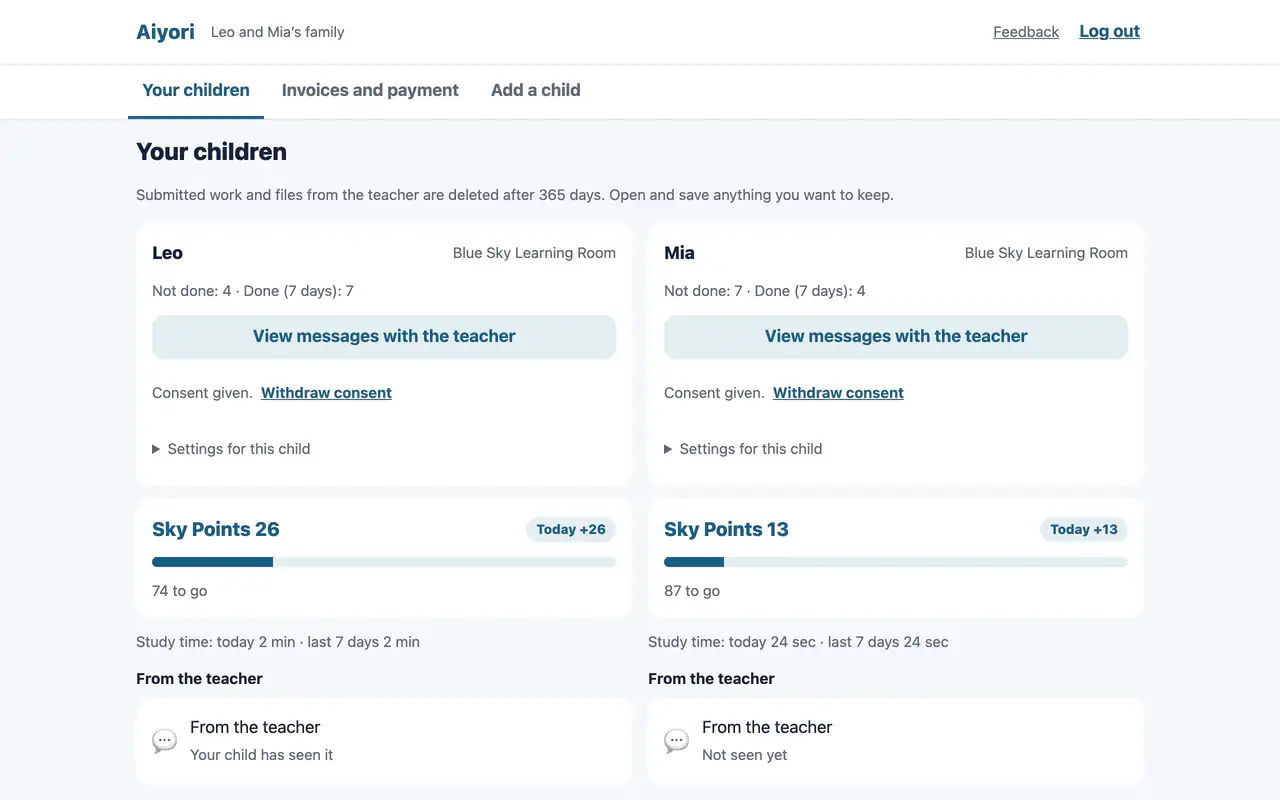Click 'Study time: today 2 min' line
1280x800 pixels.
coord(278,642)
